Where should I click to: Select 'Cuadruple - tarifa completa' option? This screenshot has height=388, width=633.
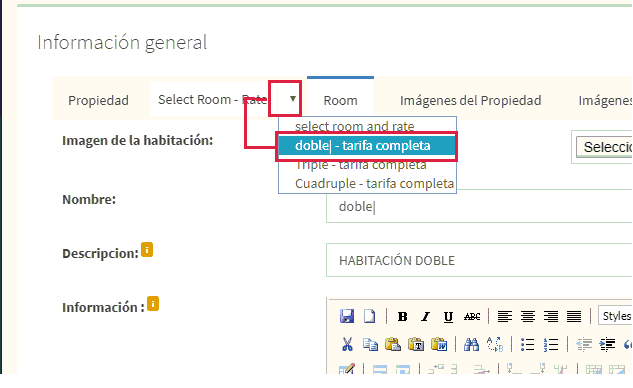(367, 184)
